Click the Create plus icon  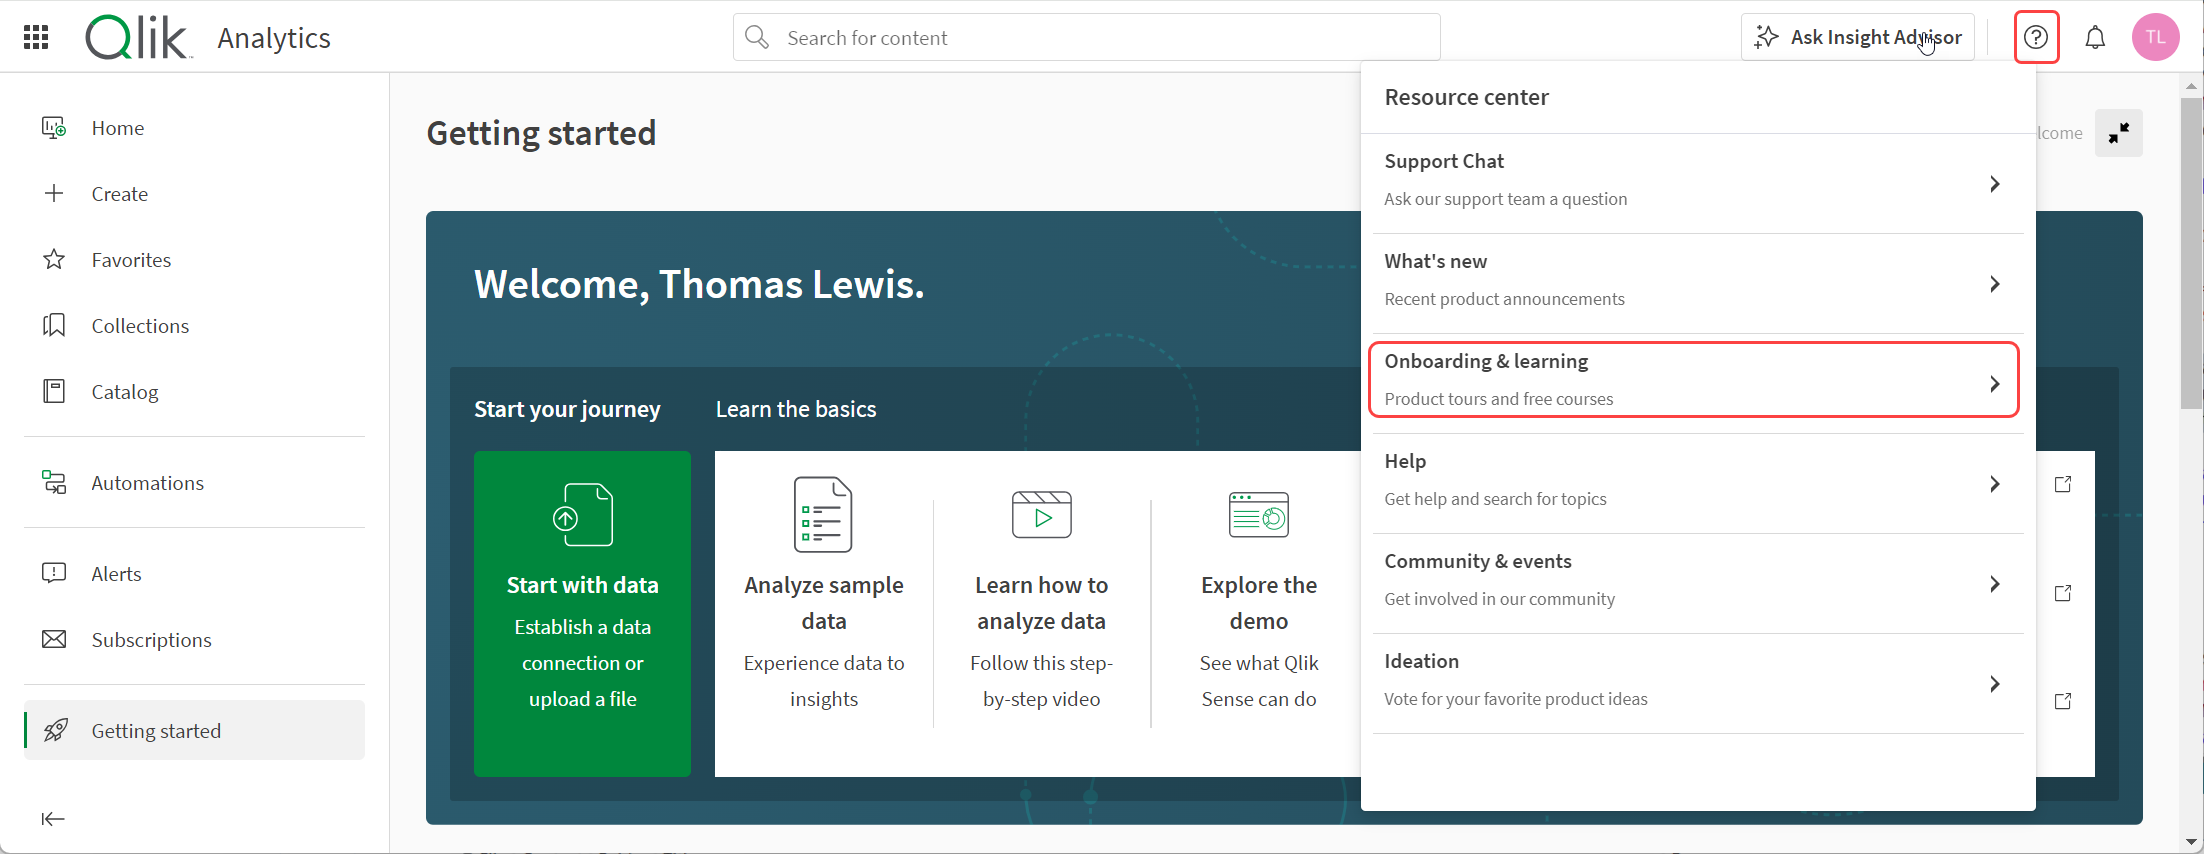click(x=54, y=193)
